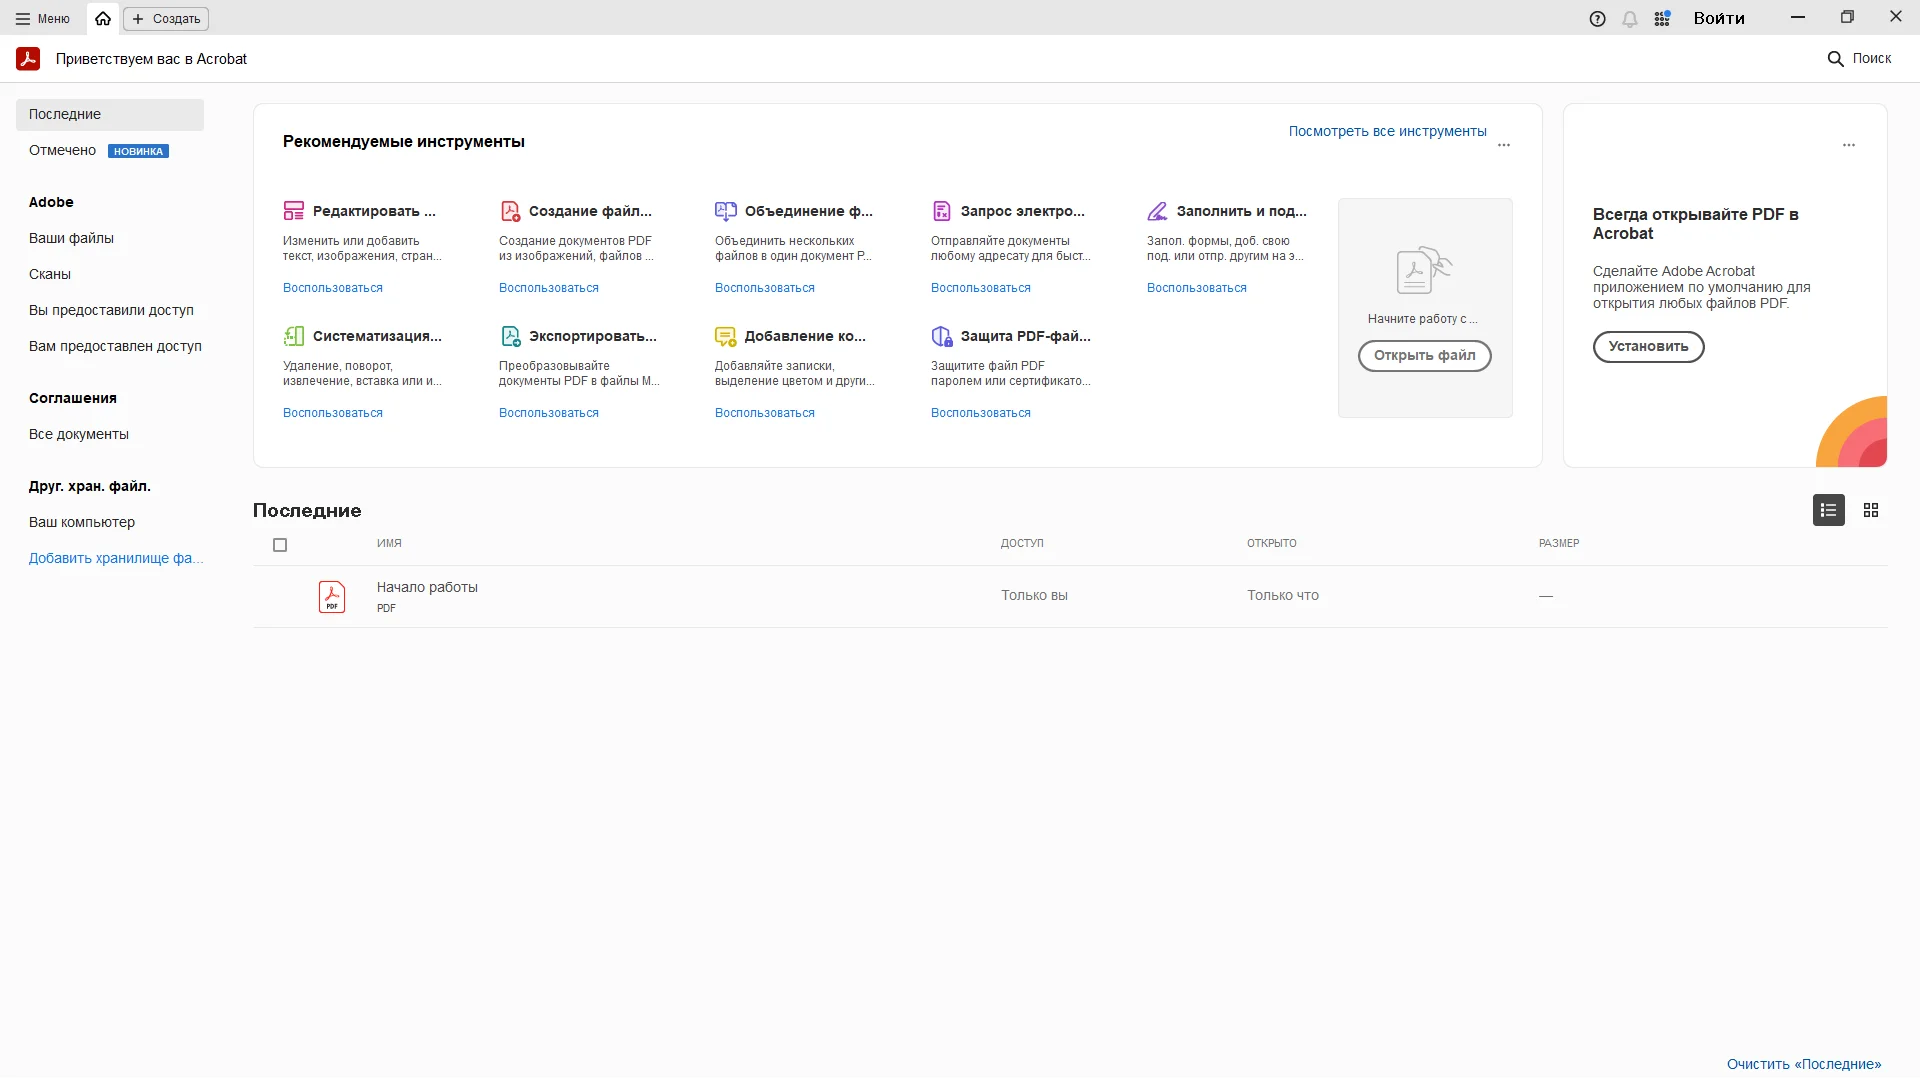Toggle the select-all checkbox in recent files

(280, 545)
